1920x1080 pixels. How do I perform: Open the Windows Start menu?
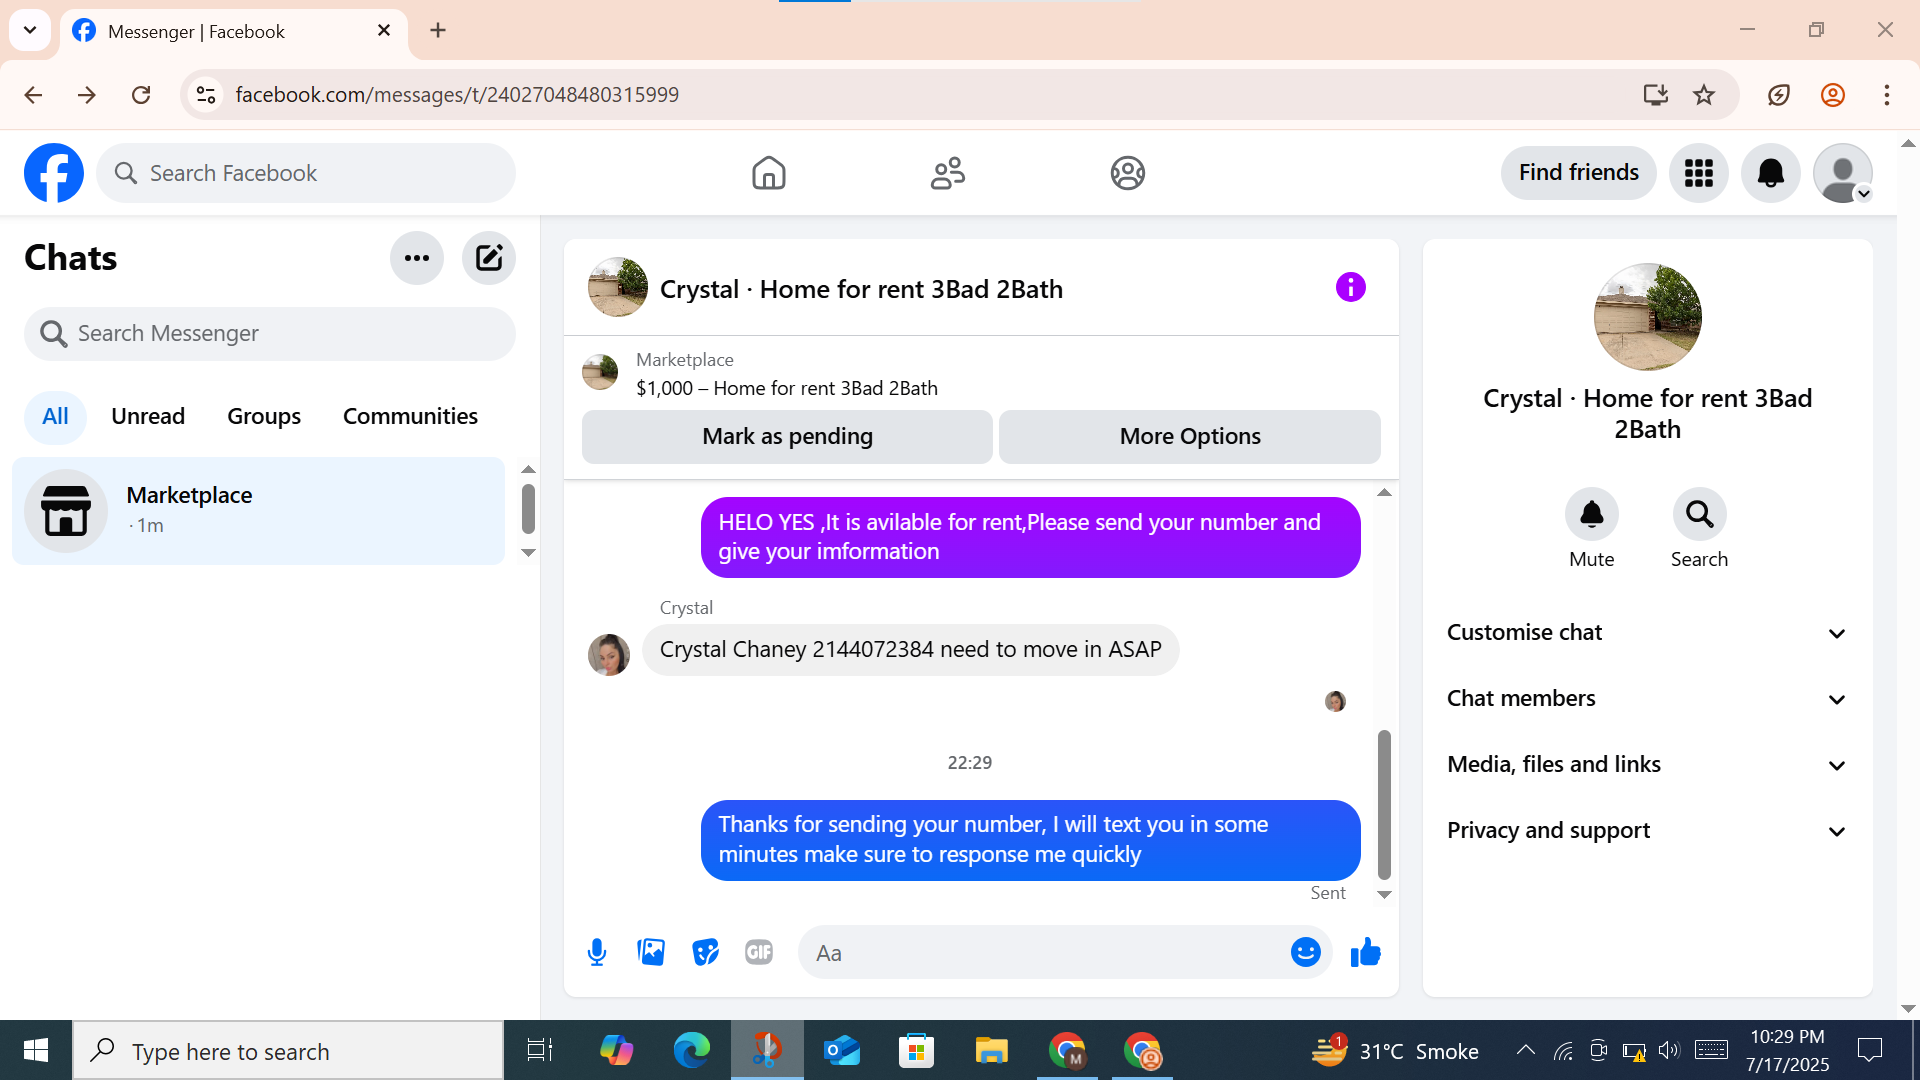tap(36, 1050)
